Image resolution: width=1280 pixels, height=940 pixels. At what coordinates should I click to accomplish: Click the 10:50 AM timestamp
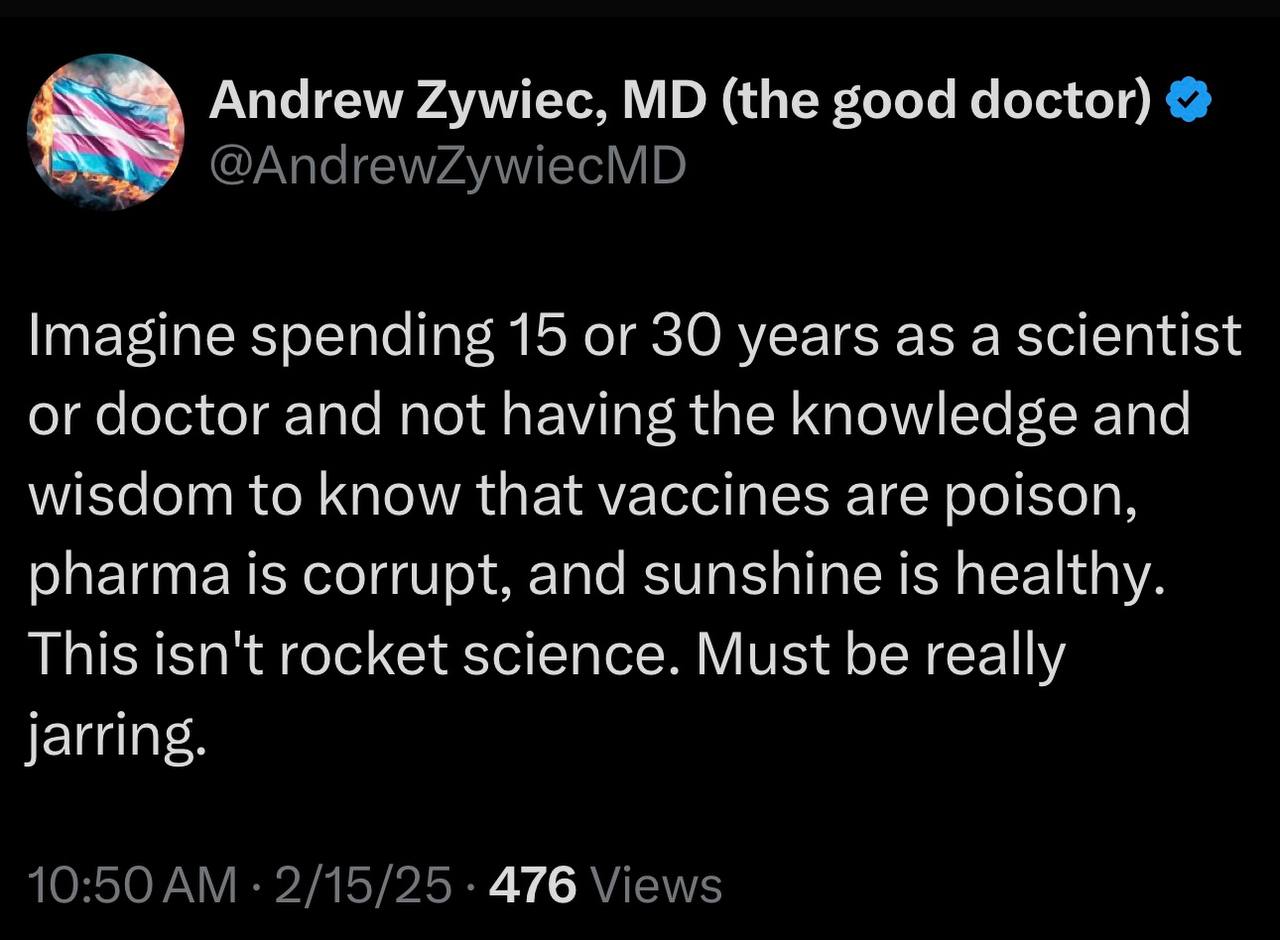132,884
